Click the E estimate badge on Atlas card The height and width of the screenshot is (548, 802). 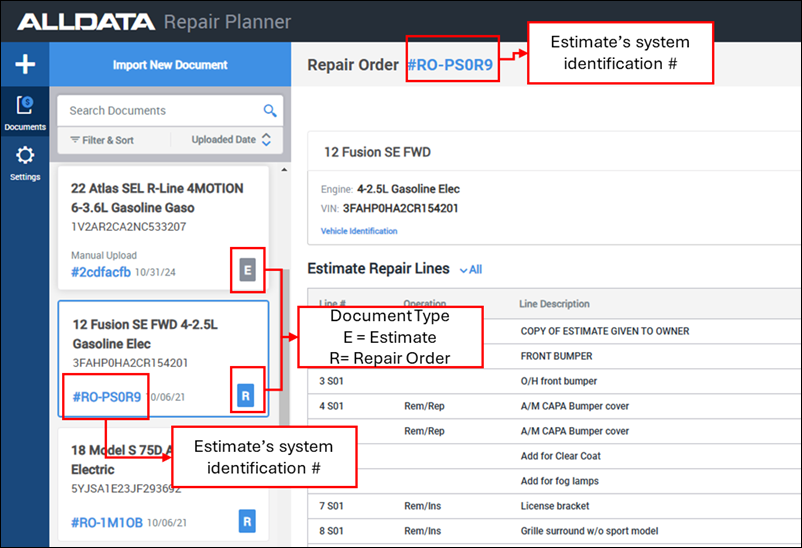[248, 270]
